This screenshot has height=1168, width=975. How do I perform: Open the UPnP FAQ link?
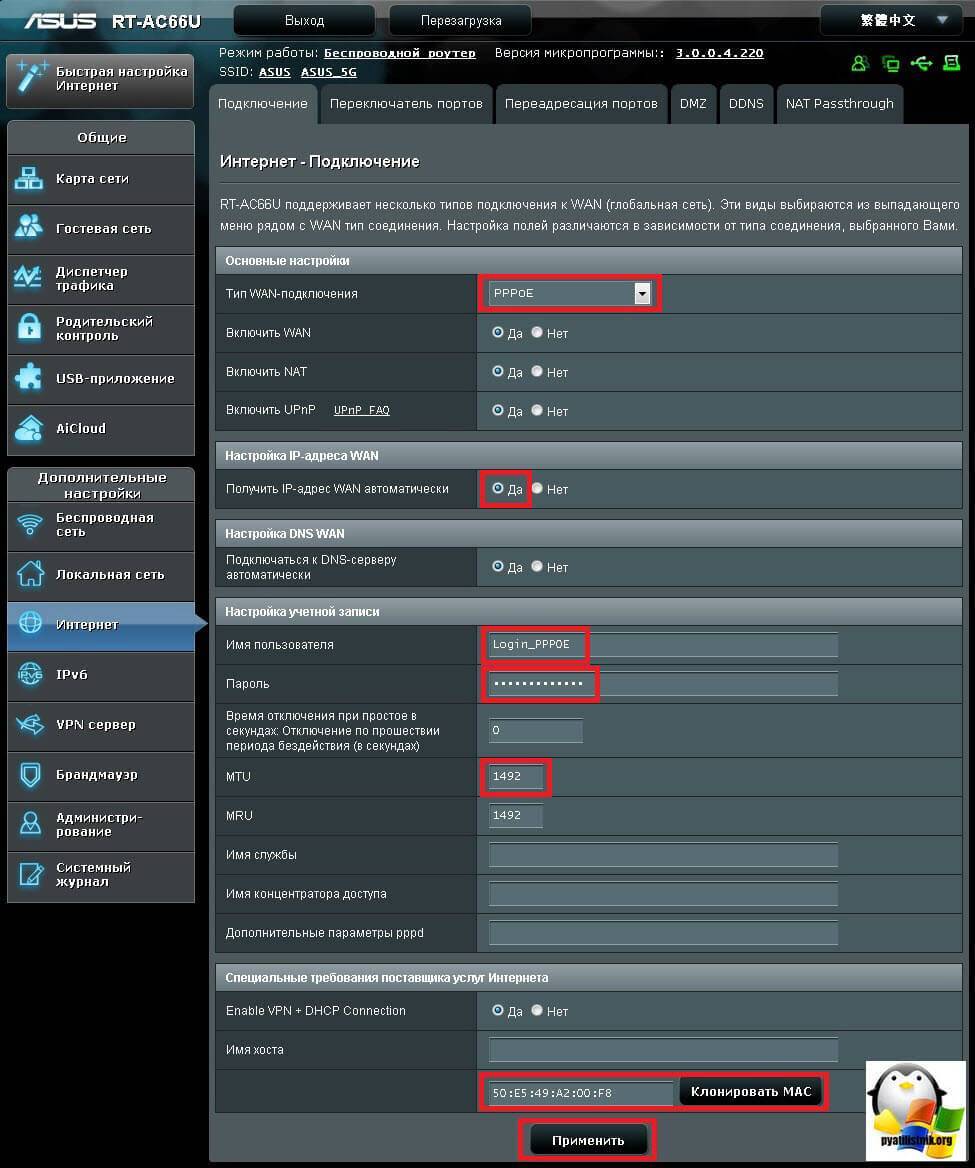click(x=361, y=410)
